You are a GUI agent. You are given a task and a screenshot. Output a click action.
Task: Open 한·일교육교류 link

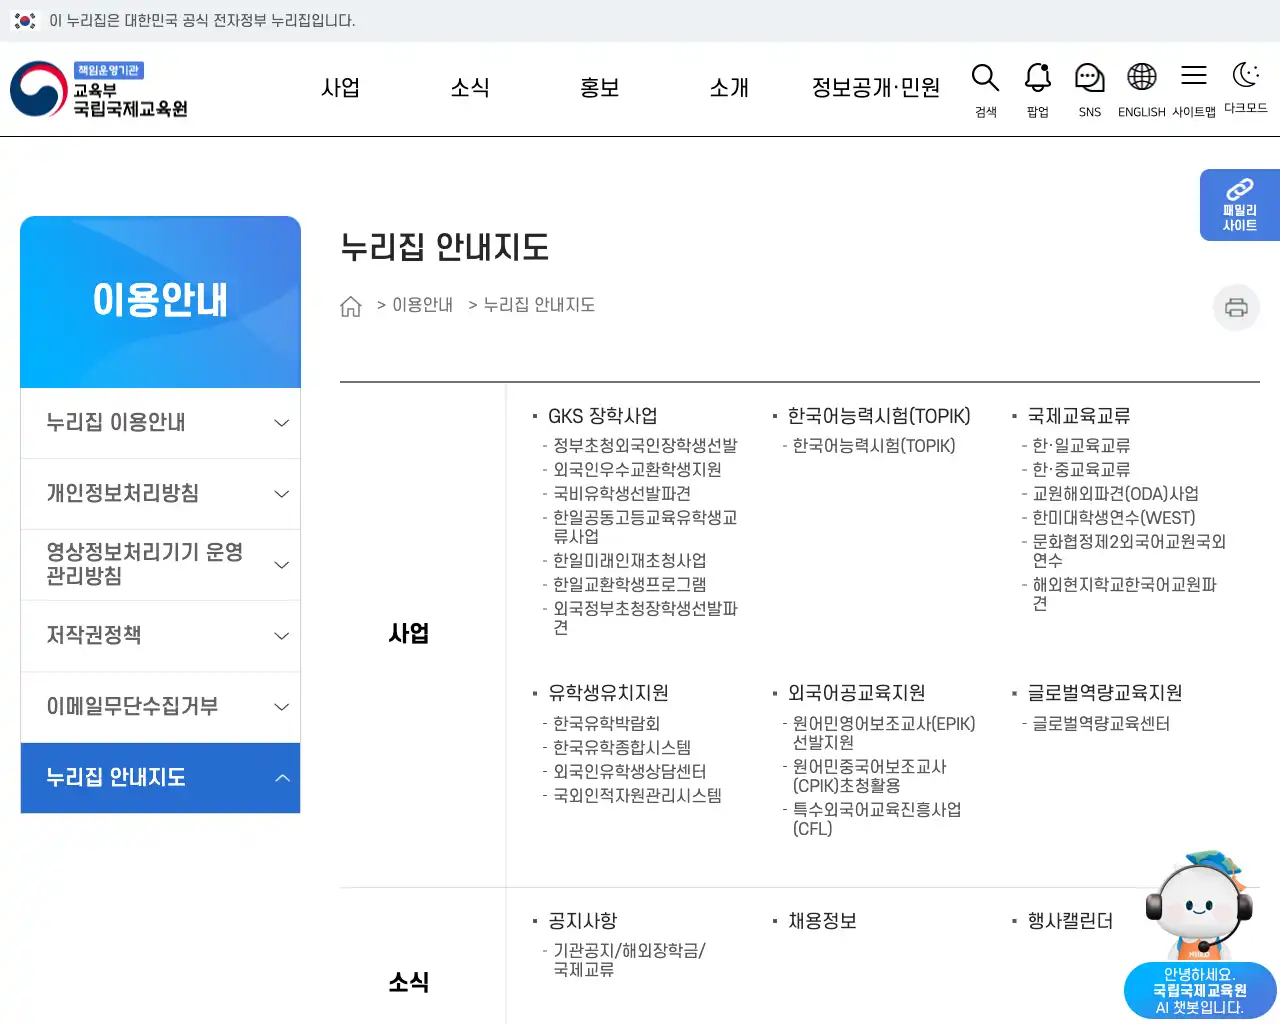click(1081, 446)
